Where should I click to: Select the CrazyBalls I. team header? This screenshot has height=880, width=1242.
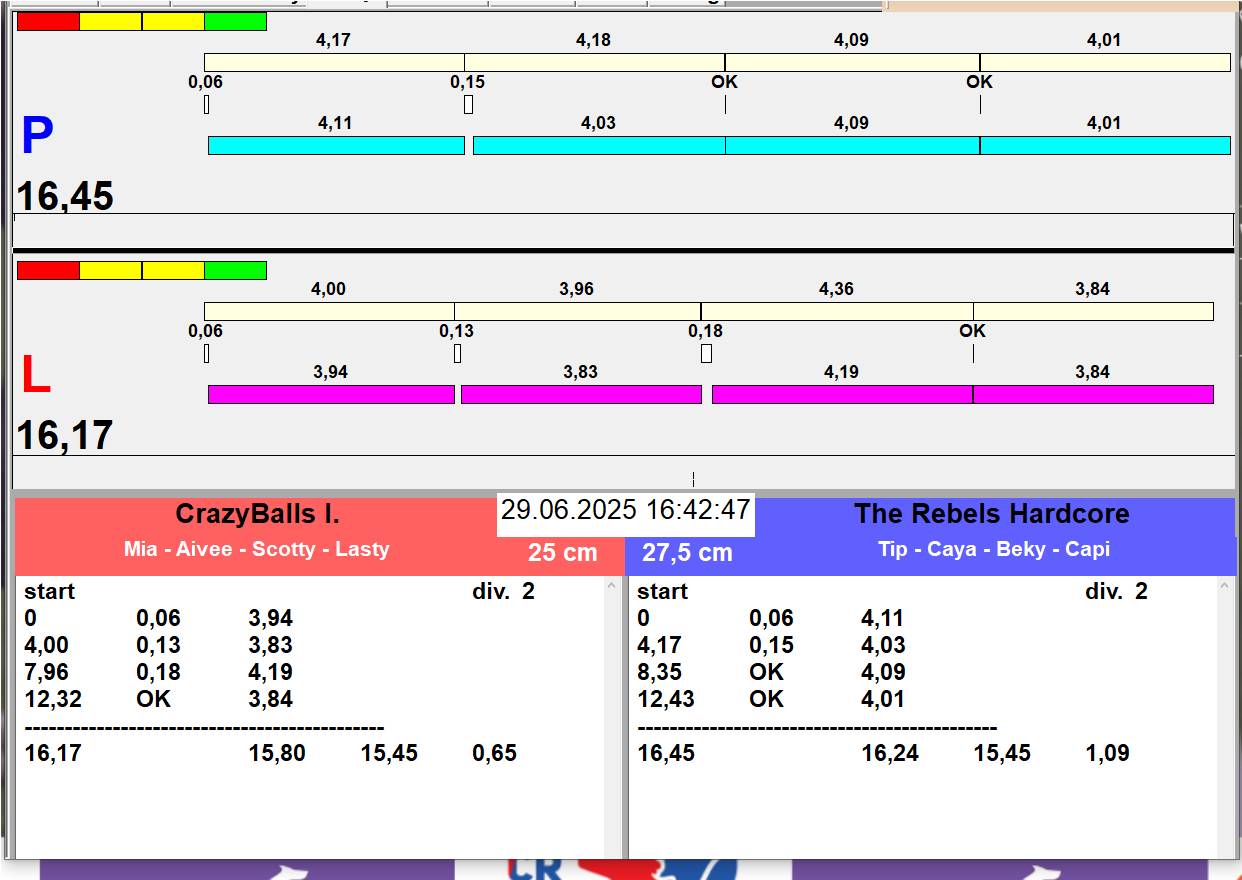click(257, 514)
